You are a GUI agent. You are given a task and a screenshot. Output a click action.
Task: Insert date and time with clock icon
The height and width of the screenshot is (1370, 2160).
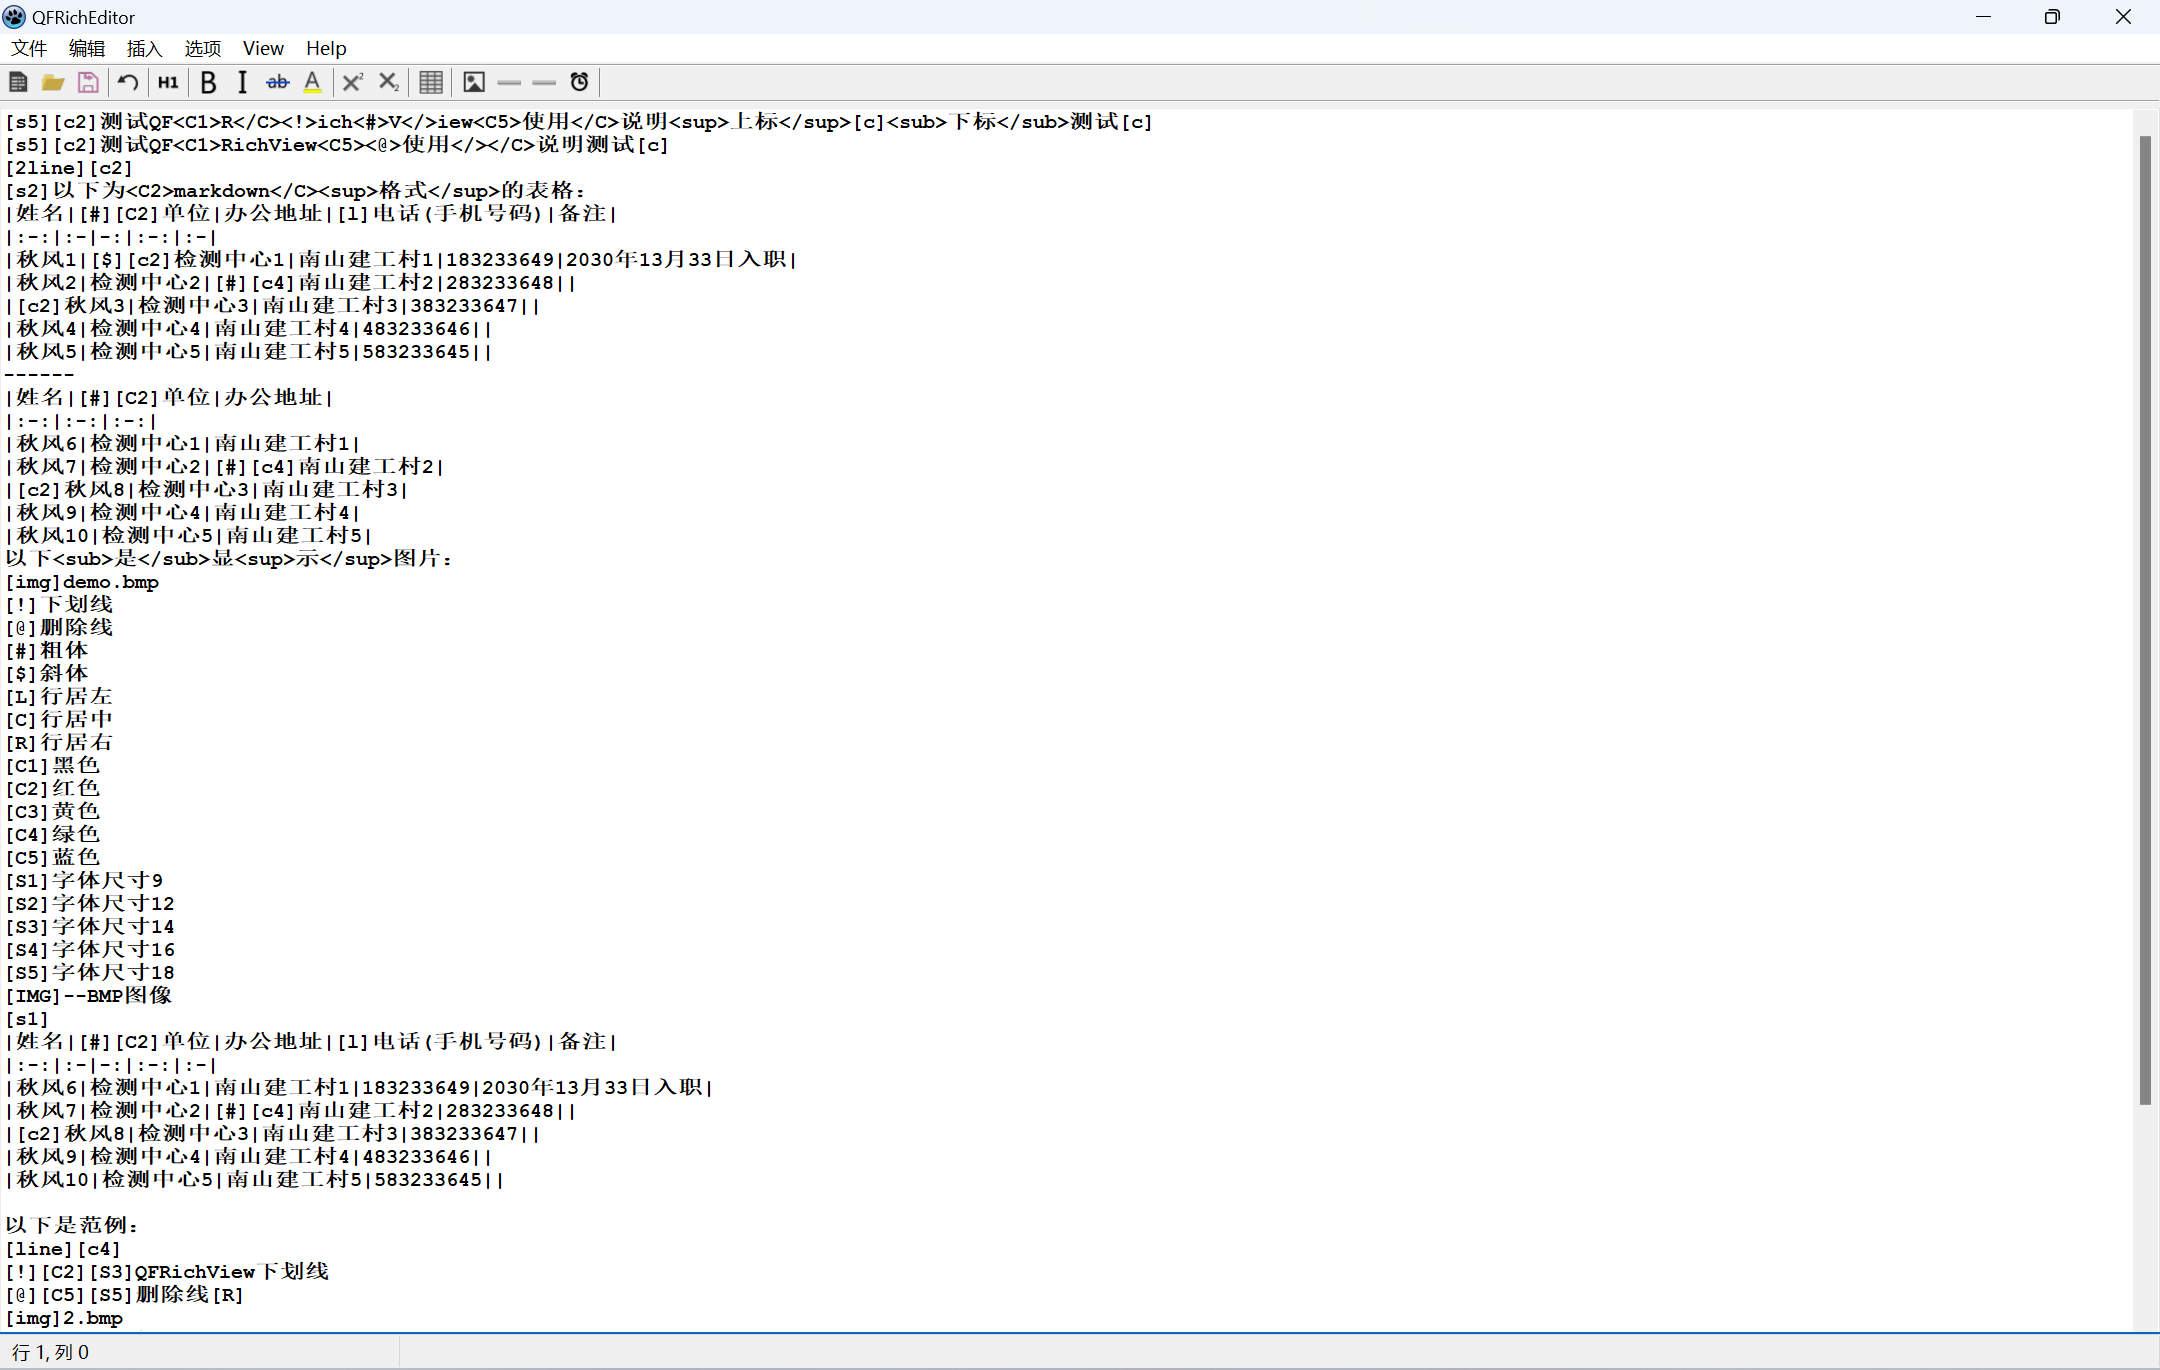pyautogui.click(x=579, y=83)
